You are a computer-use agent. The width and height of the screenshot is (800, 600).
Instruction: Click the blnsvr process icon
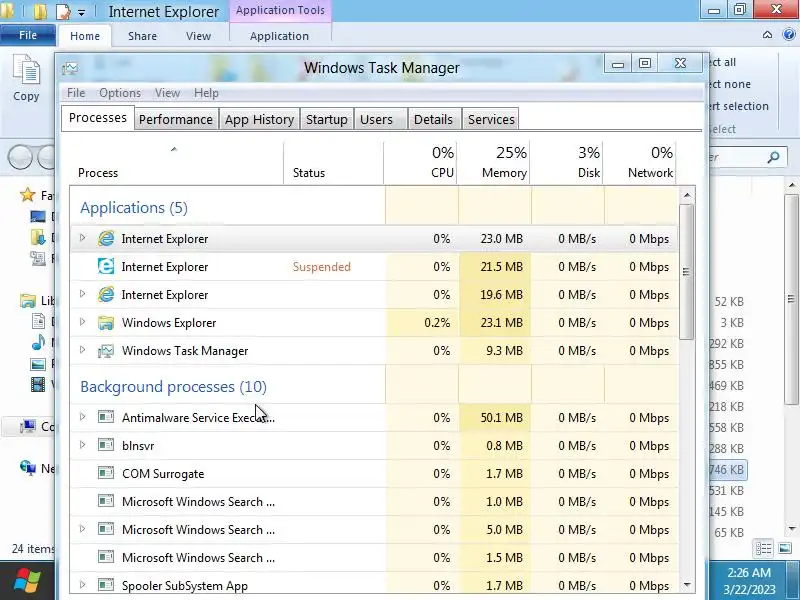coord(106,445)
